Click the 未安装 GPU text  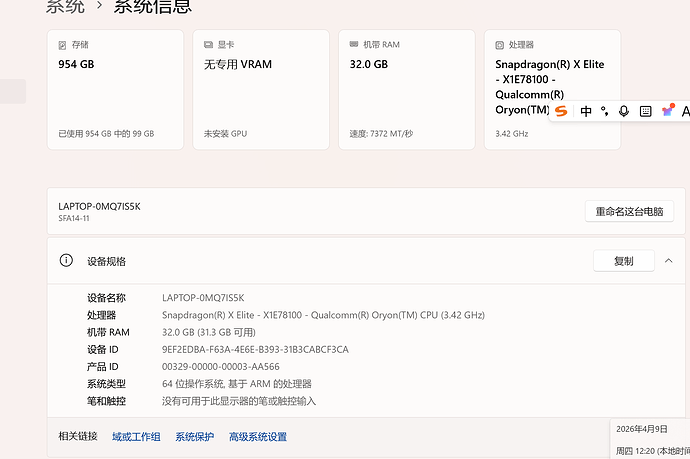tap(225, 134)
